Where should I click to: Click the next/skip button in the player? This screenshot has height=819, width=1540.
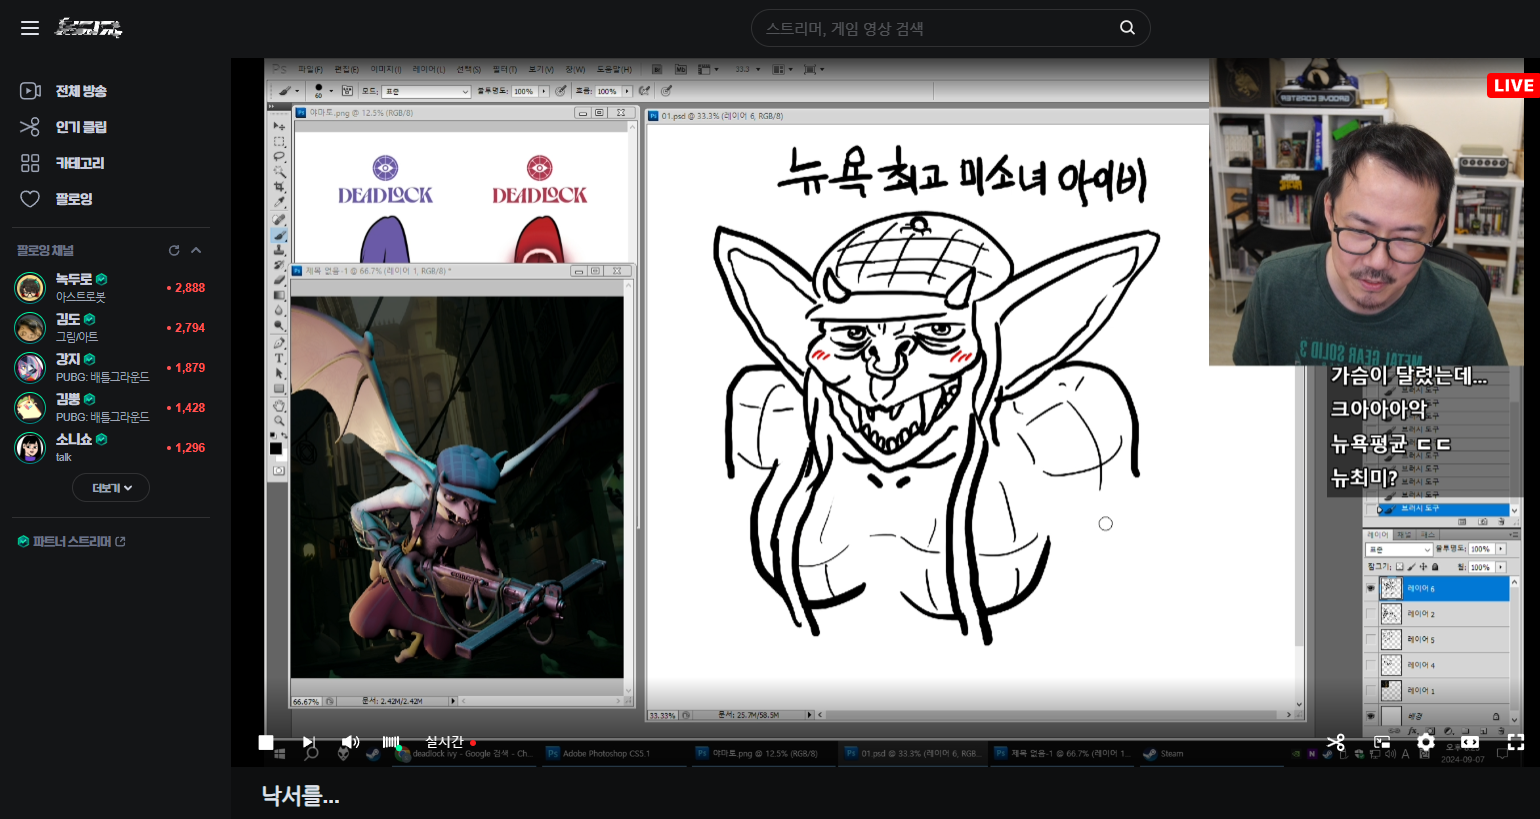pos(309,742)
